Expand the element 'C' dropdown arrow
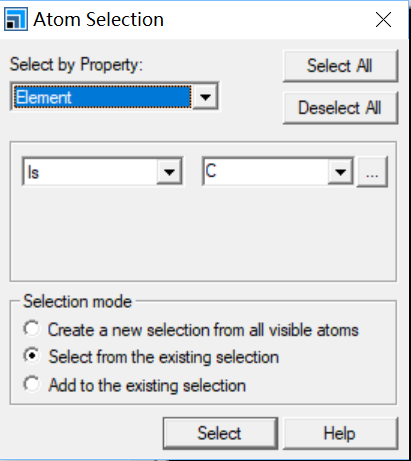411x461 pixels. [340, 172]
